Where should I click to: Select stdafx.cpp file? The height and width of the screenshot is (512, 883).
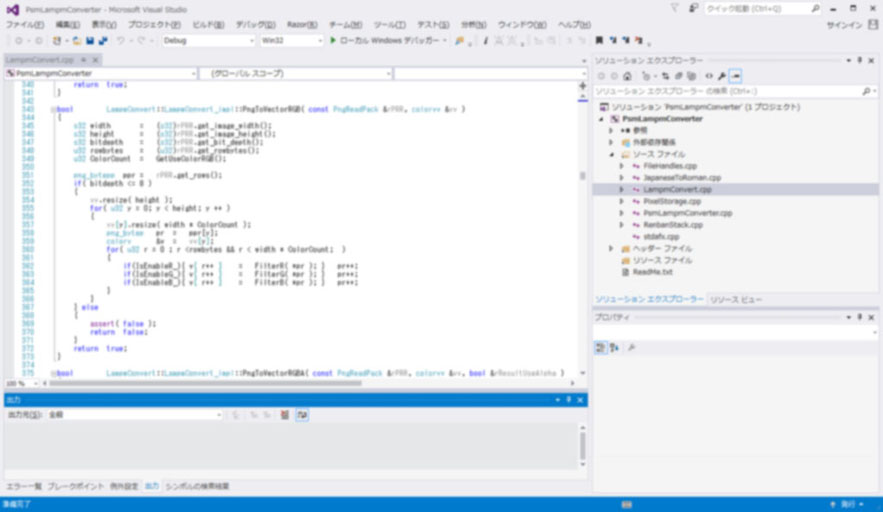pyautogui.click(x=661, y=237)
